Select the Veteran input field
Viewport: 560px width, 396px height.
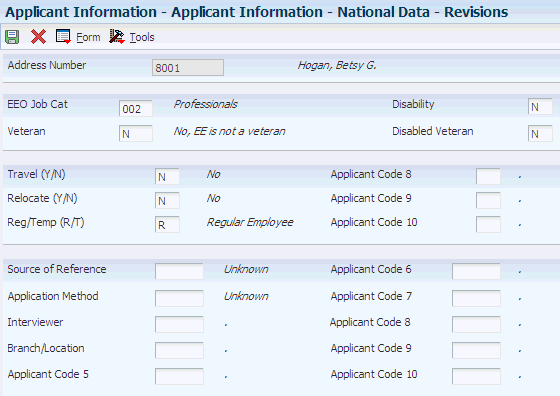coord(136,134)
